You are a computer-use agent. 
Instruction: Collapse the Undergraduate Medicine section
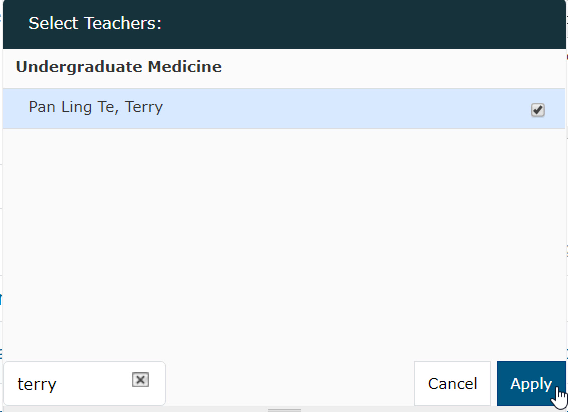pyautogui.click(x=118, y=67)
